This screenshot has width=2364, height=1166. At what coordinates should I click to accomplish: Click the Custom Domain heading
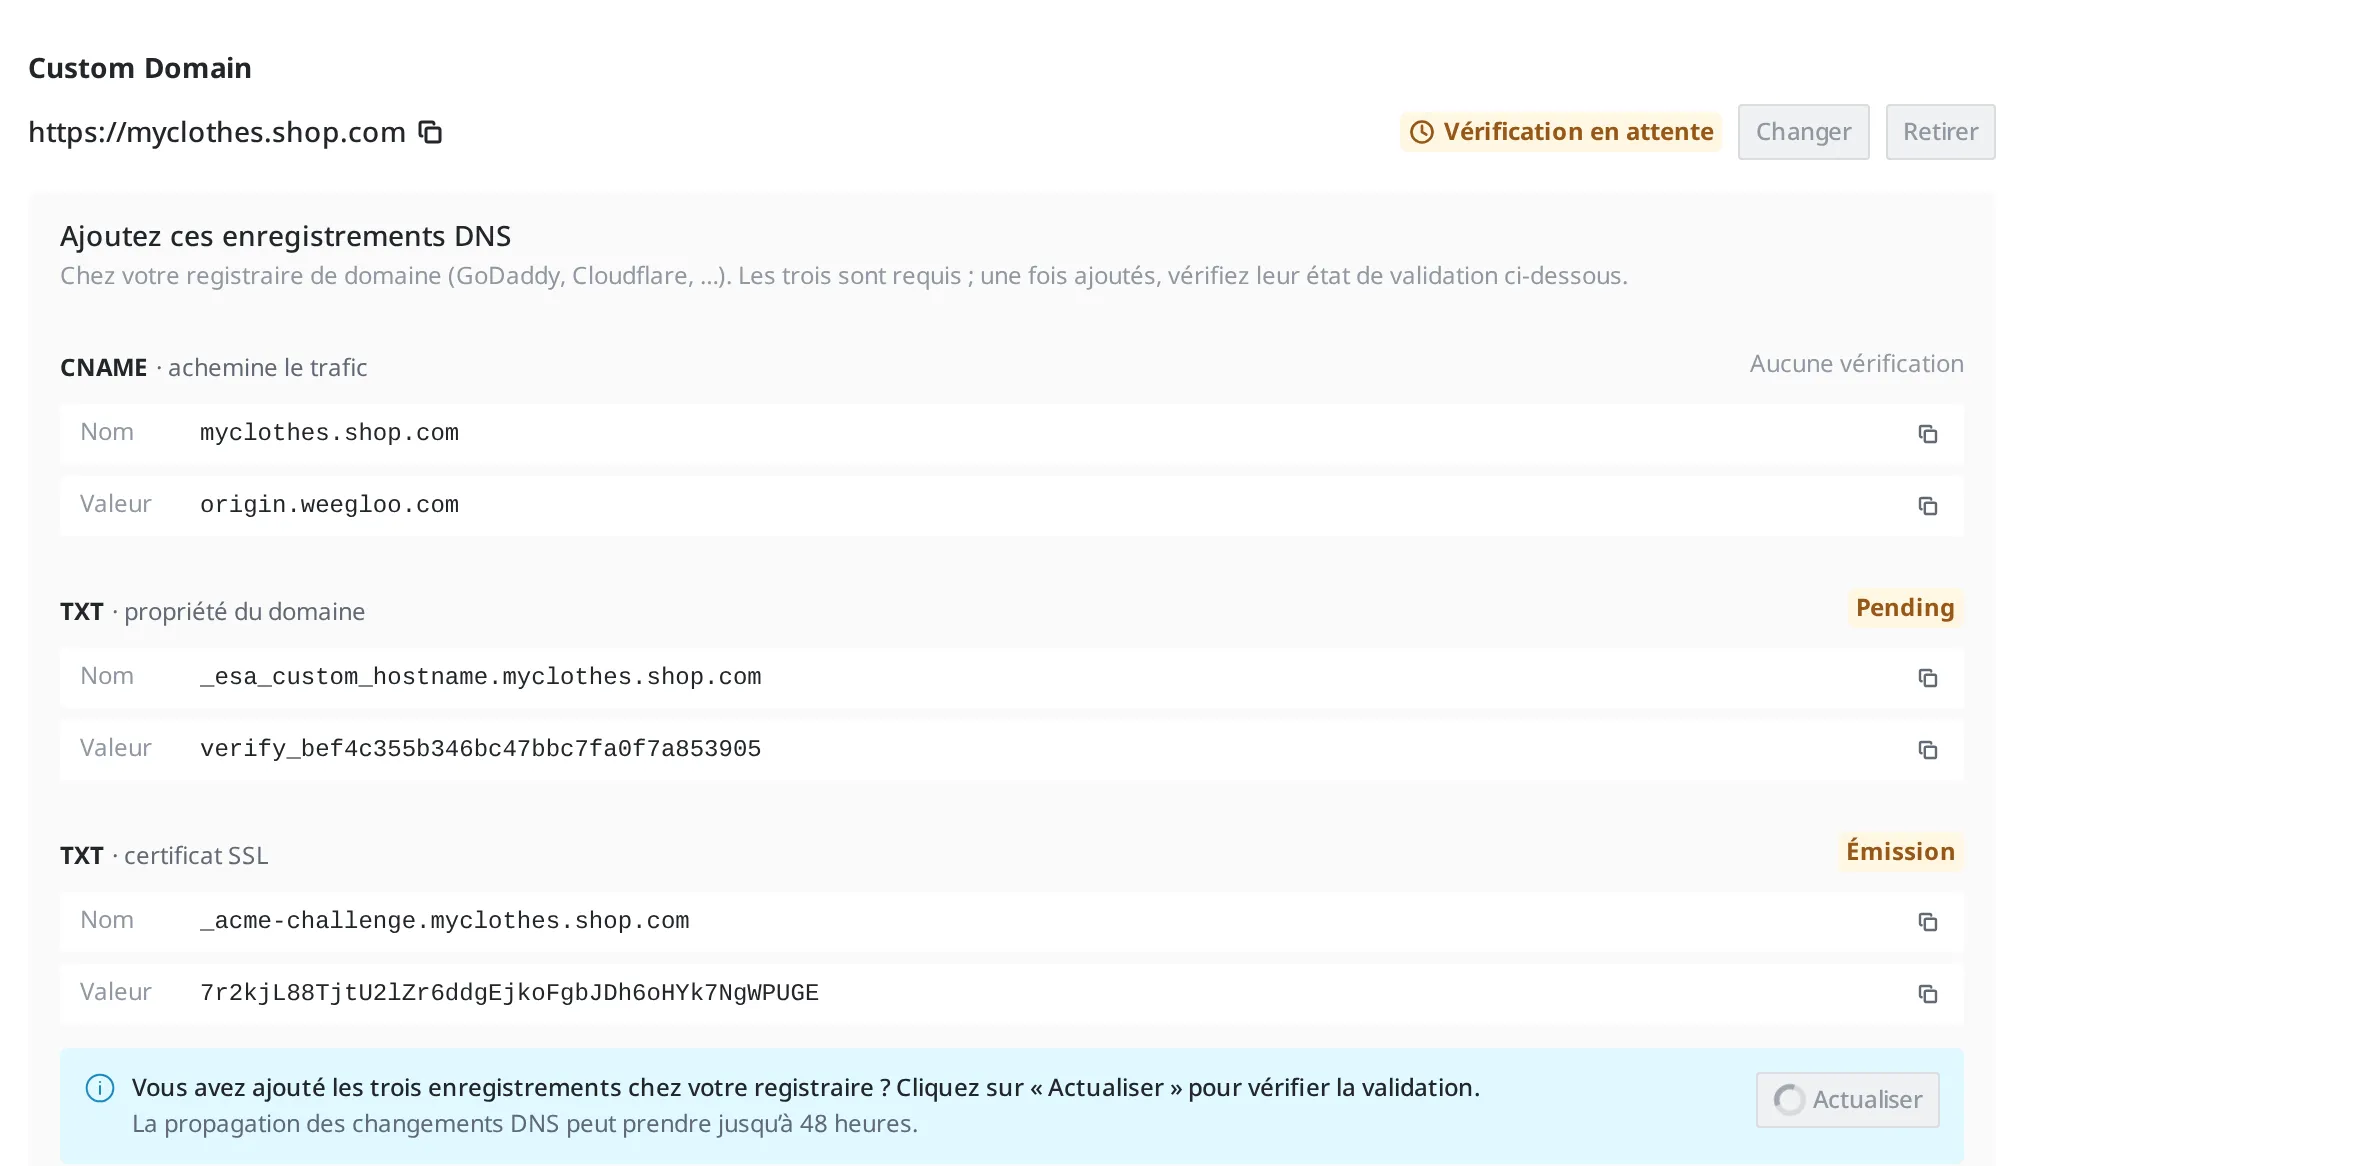[x=140, y=68]
